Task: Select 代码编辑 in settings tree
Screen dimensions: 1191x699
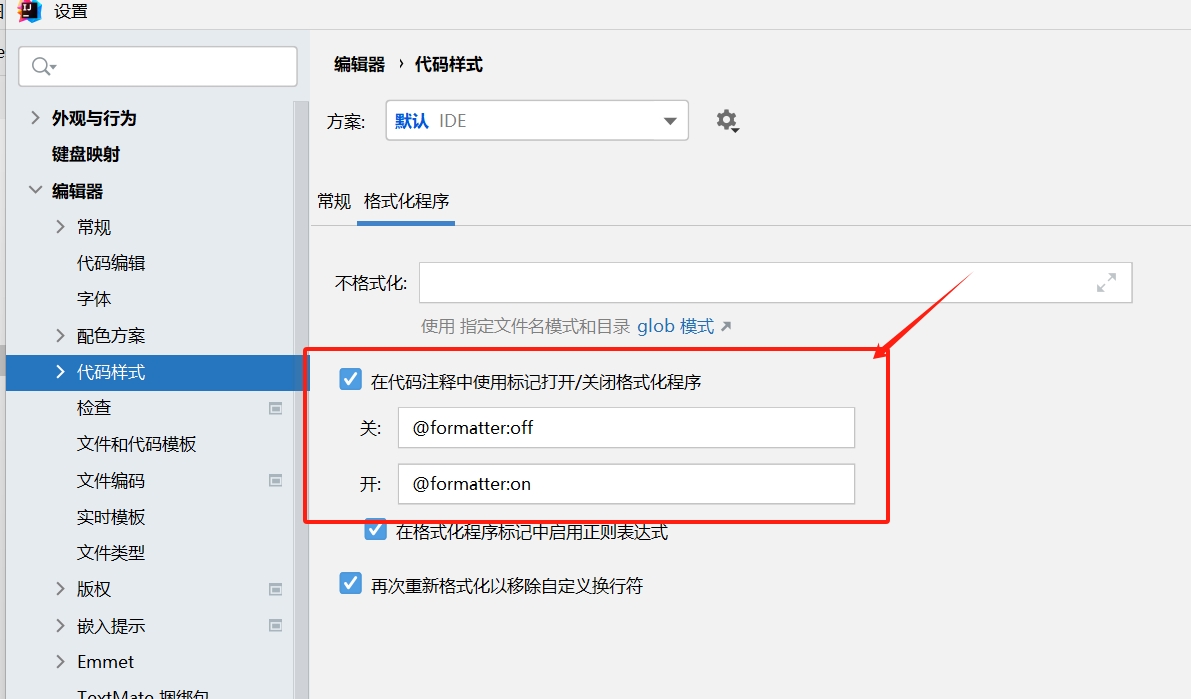Action: coord(111,263)
